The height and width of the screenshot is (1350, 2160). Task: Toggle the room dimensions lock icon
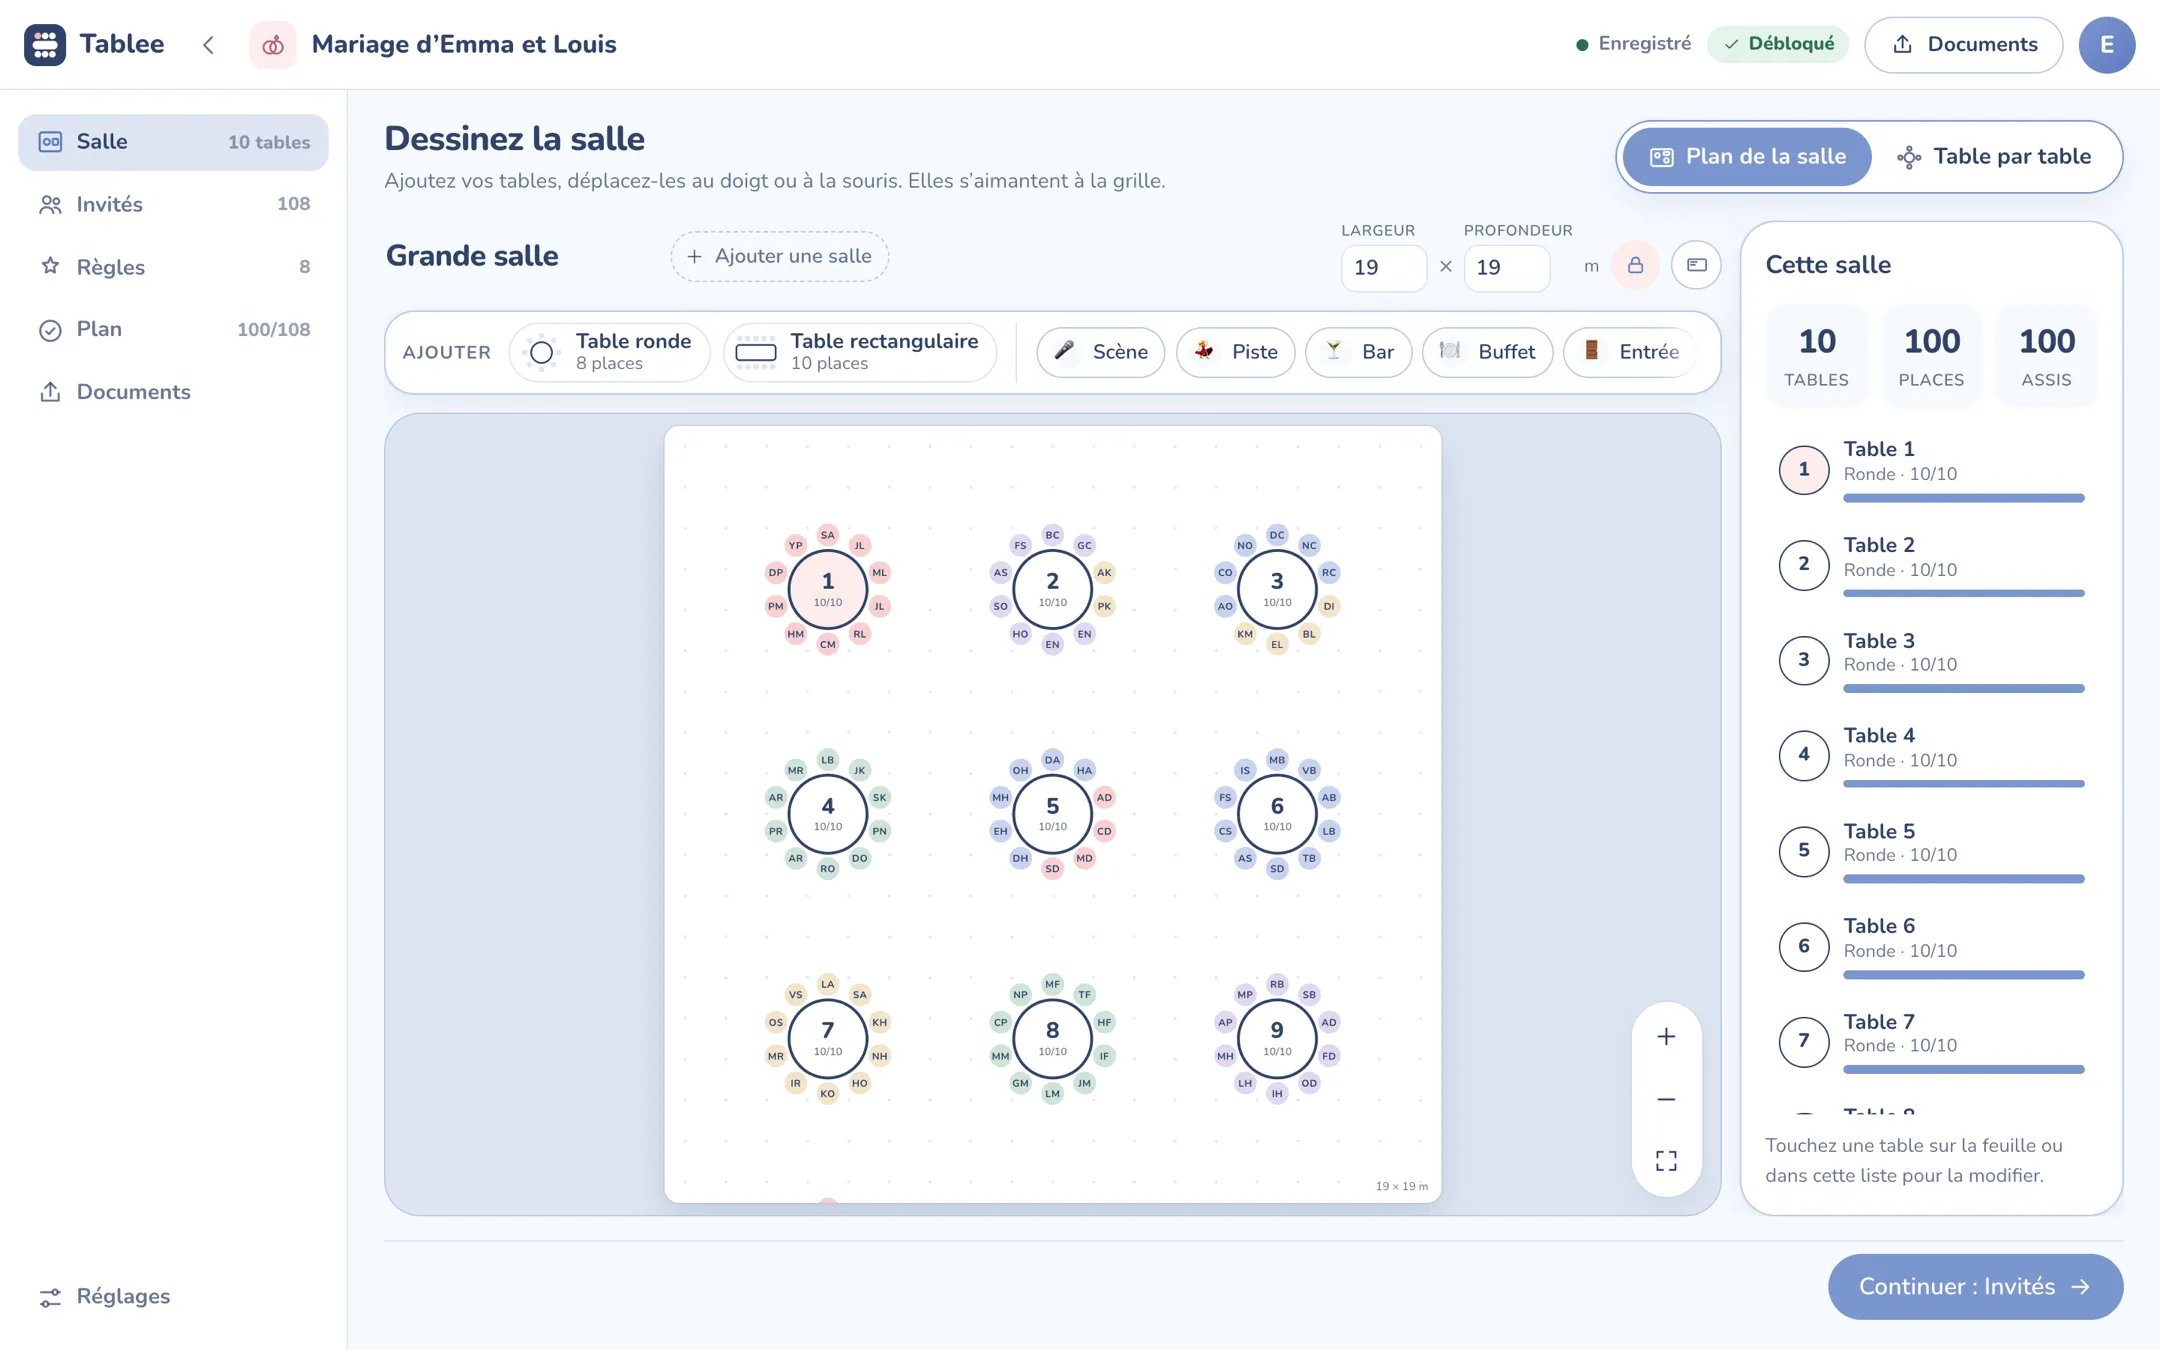point(1635,266)
